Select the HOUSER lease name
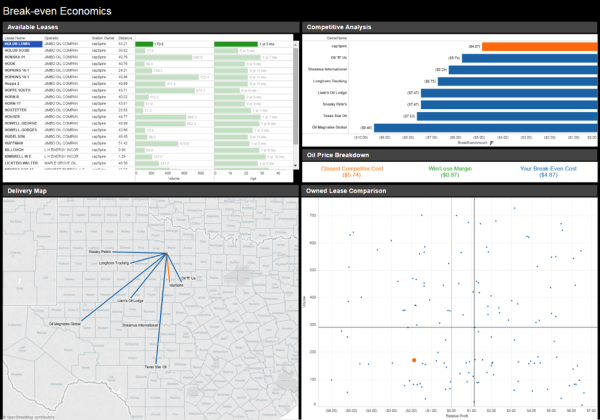 tap(13, 117)
